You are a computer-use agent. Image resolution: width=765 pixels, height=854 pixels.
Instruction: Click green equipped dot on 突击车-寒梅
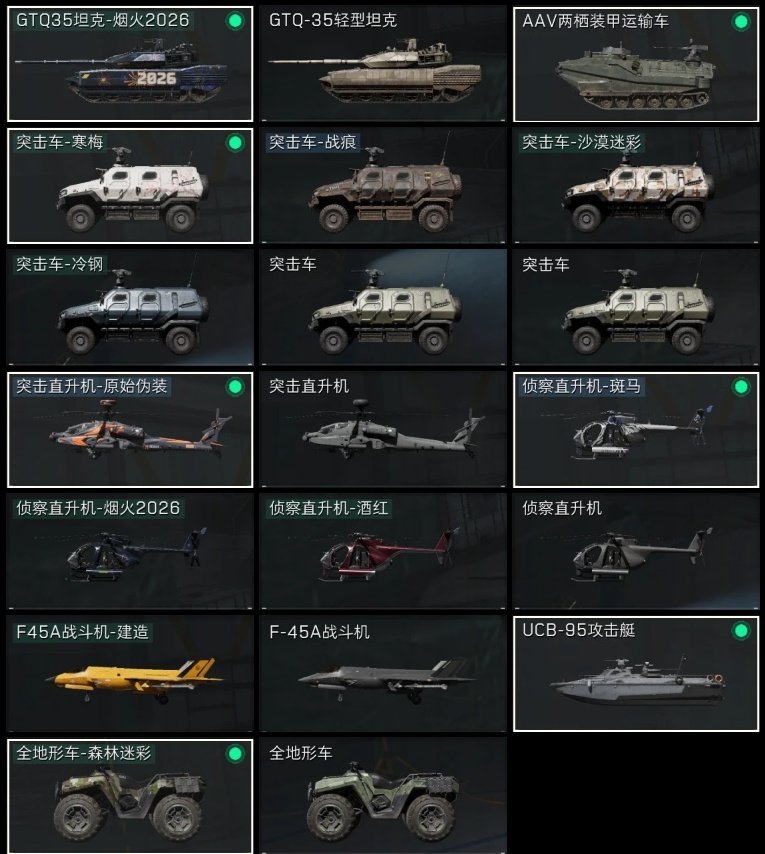[235, 143]
